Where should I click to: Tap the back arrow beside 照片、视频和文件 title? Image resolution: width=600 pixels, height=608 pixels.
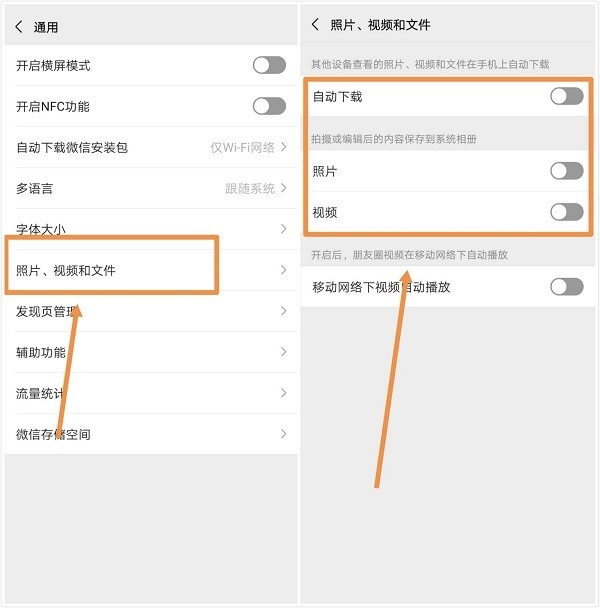(315, 24)
